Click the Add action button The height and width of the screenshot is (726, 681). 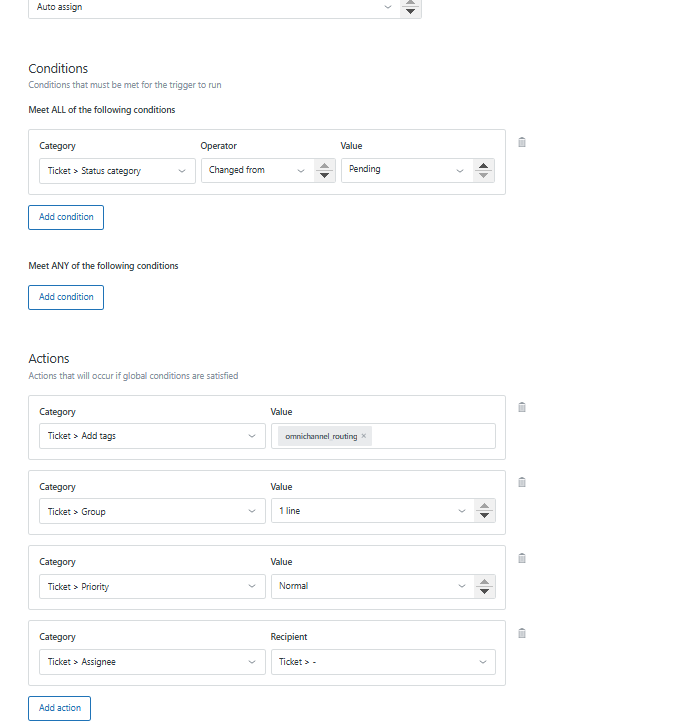[59, 708]
